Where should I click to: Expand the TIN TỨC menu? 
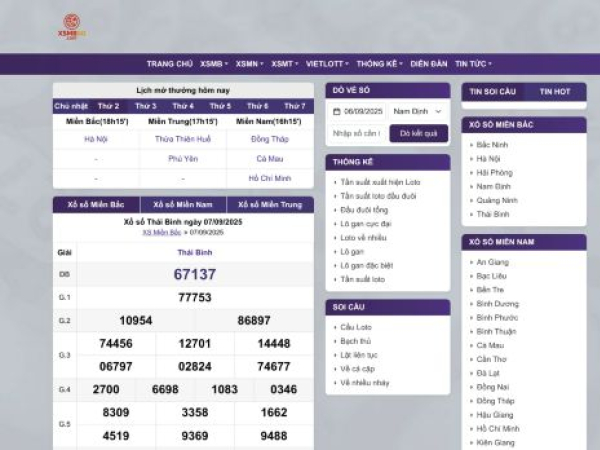473,64
